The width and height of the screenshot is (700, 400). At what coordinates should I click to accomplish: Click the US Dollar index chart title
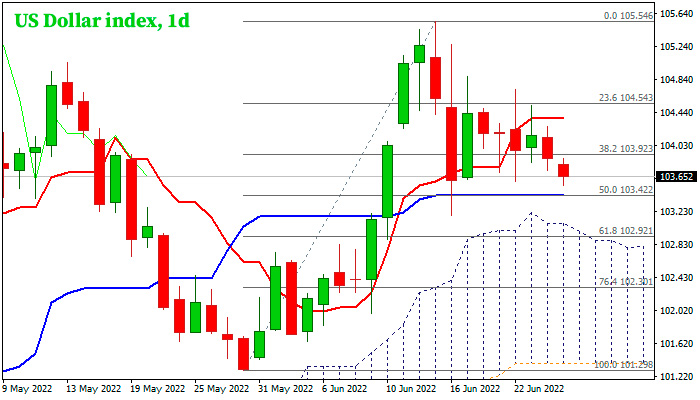(98, 20)
